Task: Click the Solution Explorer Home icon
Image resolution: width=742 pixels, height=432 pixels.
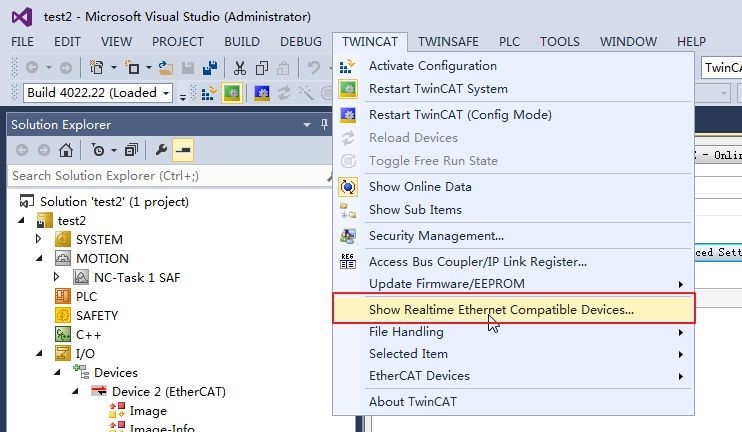Action: pyautogui.click(x=66, y=150)
